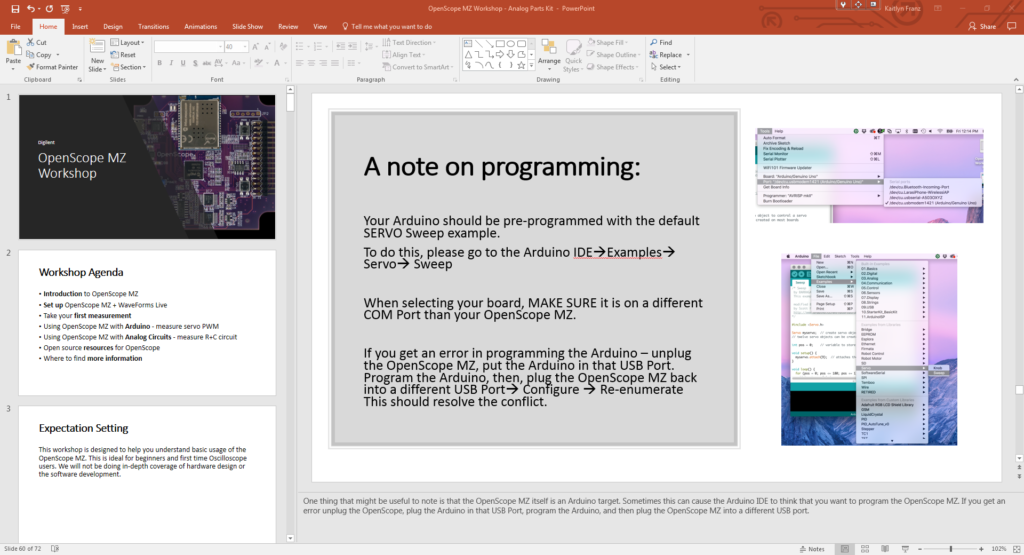The width and height of the screenshot is (1024, 555).
Task: Open the font name combo box
Action: 189,47
